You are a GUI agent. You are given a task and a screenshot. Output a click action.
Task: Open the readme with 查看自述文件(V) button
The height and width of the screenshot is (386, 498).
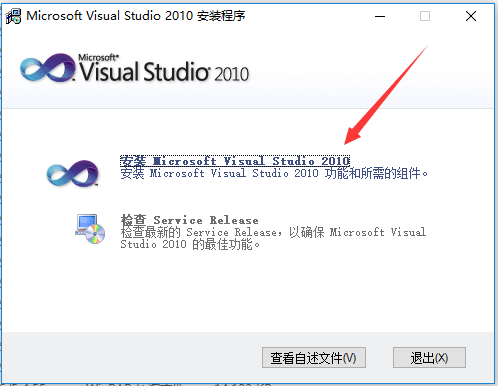point(314,358)
